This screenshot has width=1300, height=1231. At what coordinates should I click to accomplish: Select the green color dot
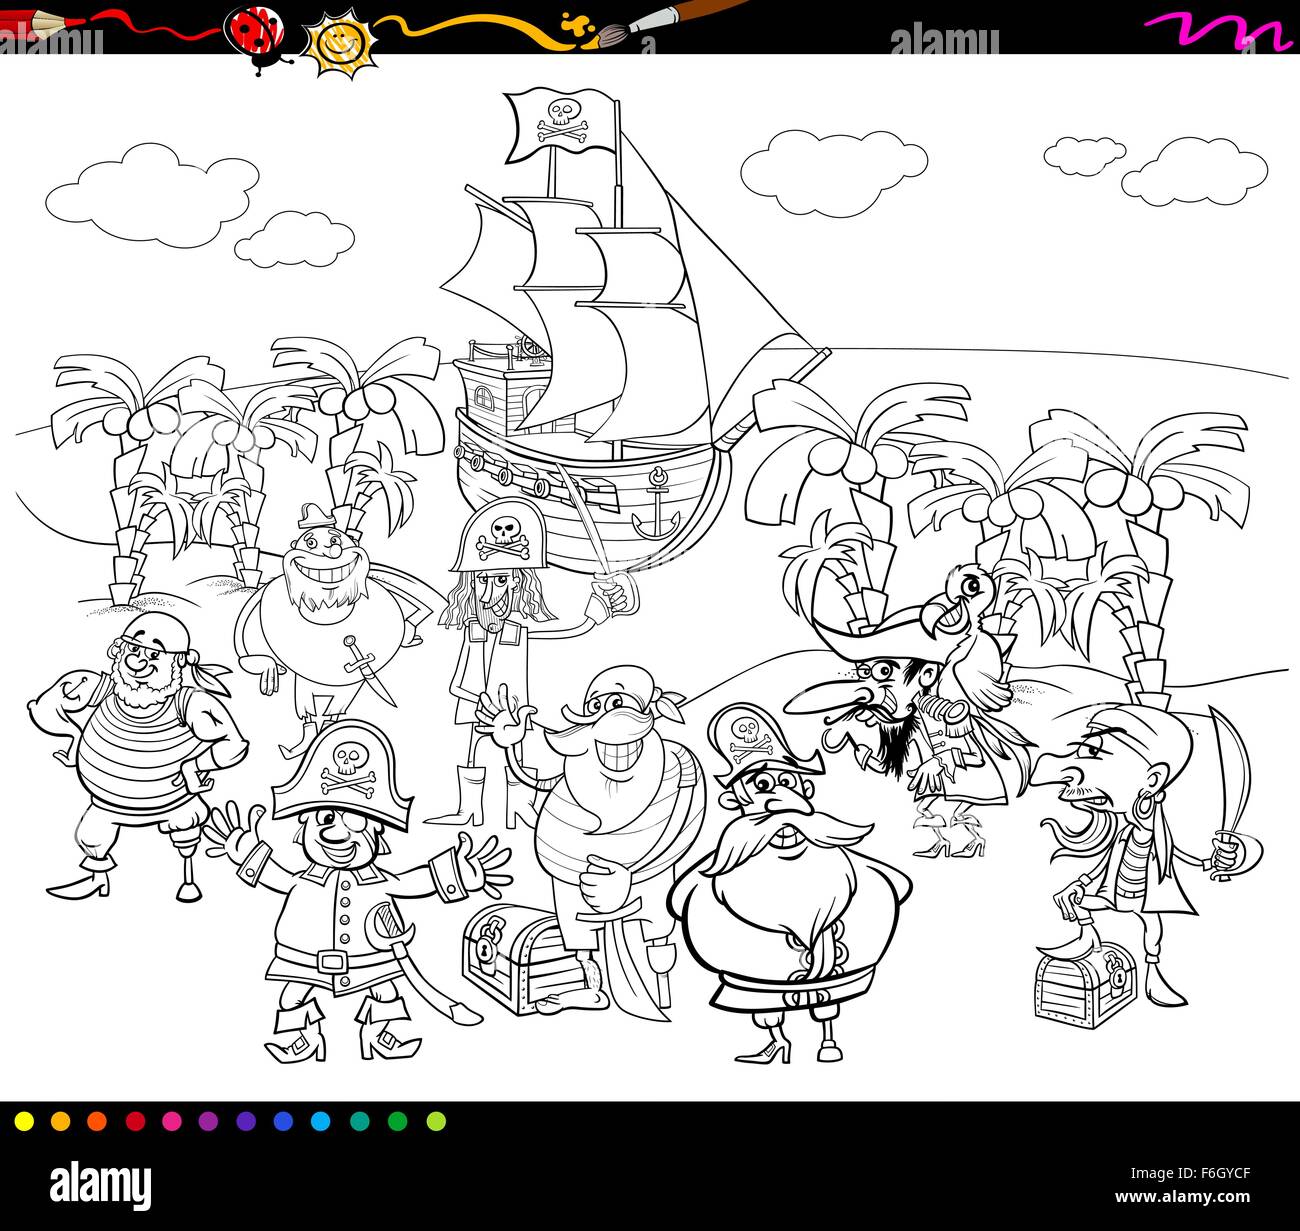(398, 1121)
